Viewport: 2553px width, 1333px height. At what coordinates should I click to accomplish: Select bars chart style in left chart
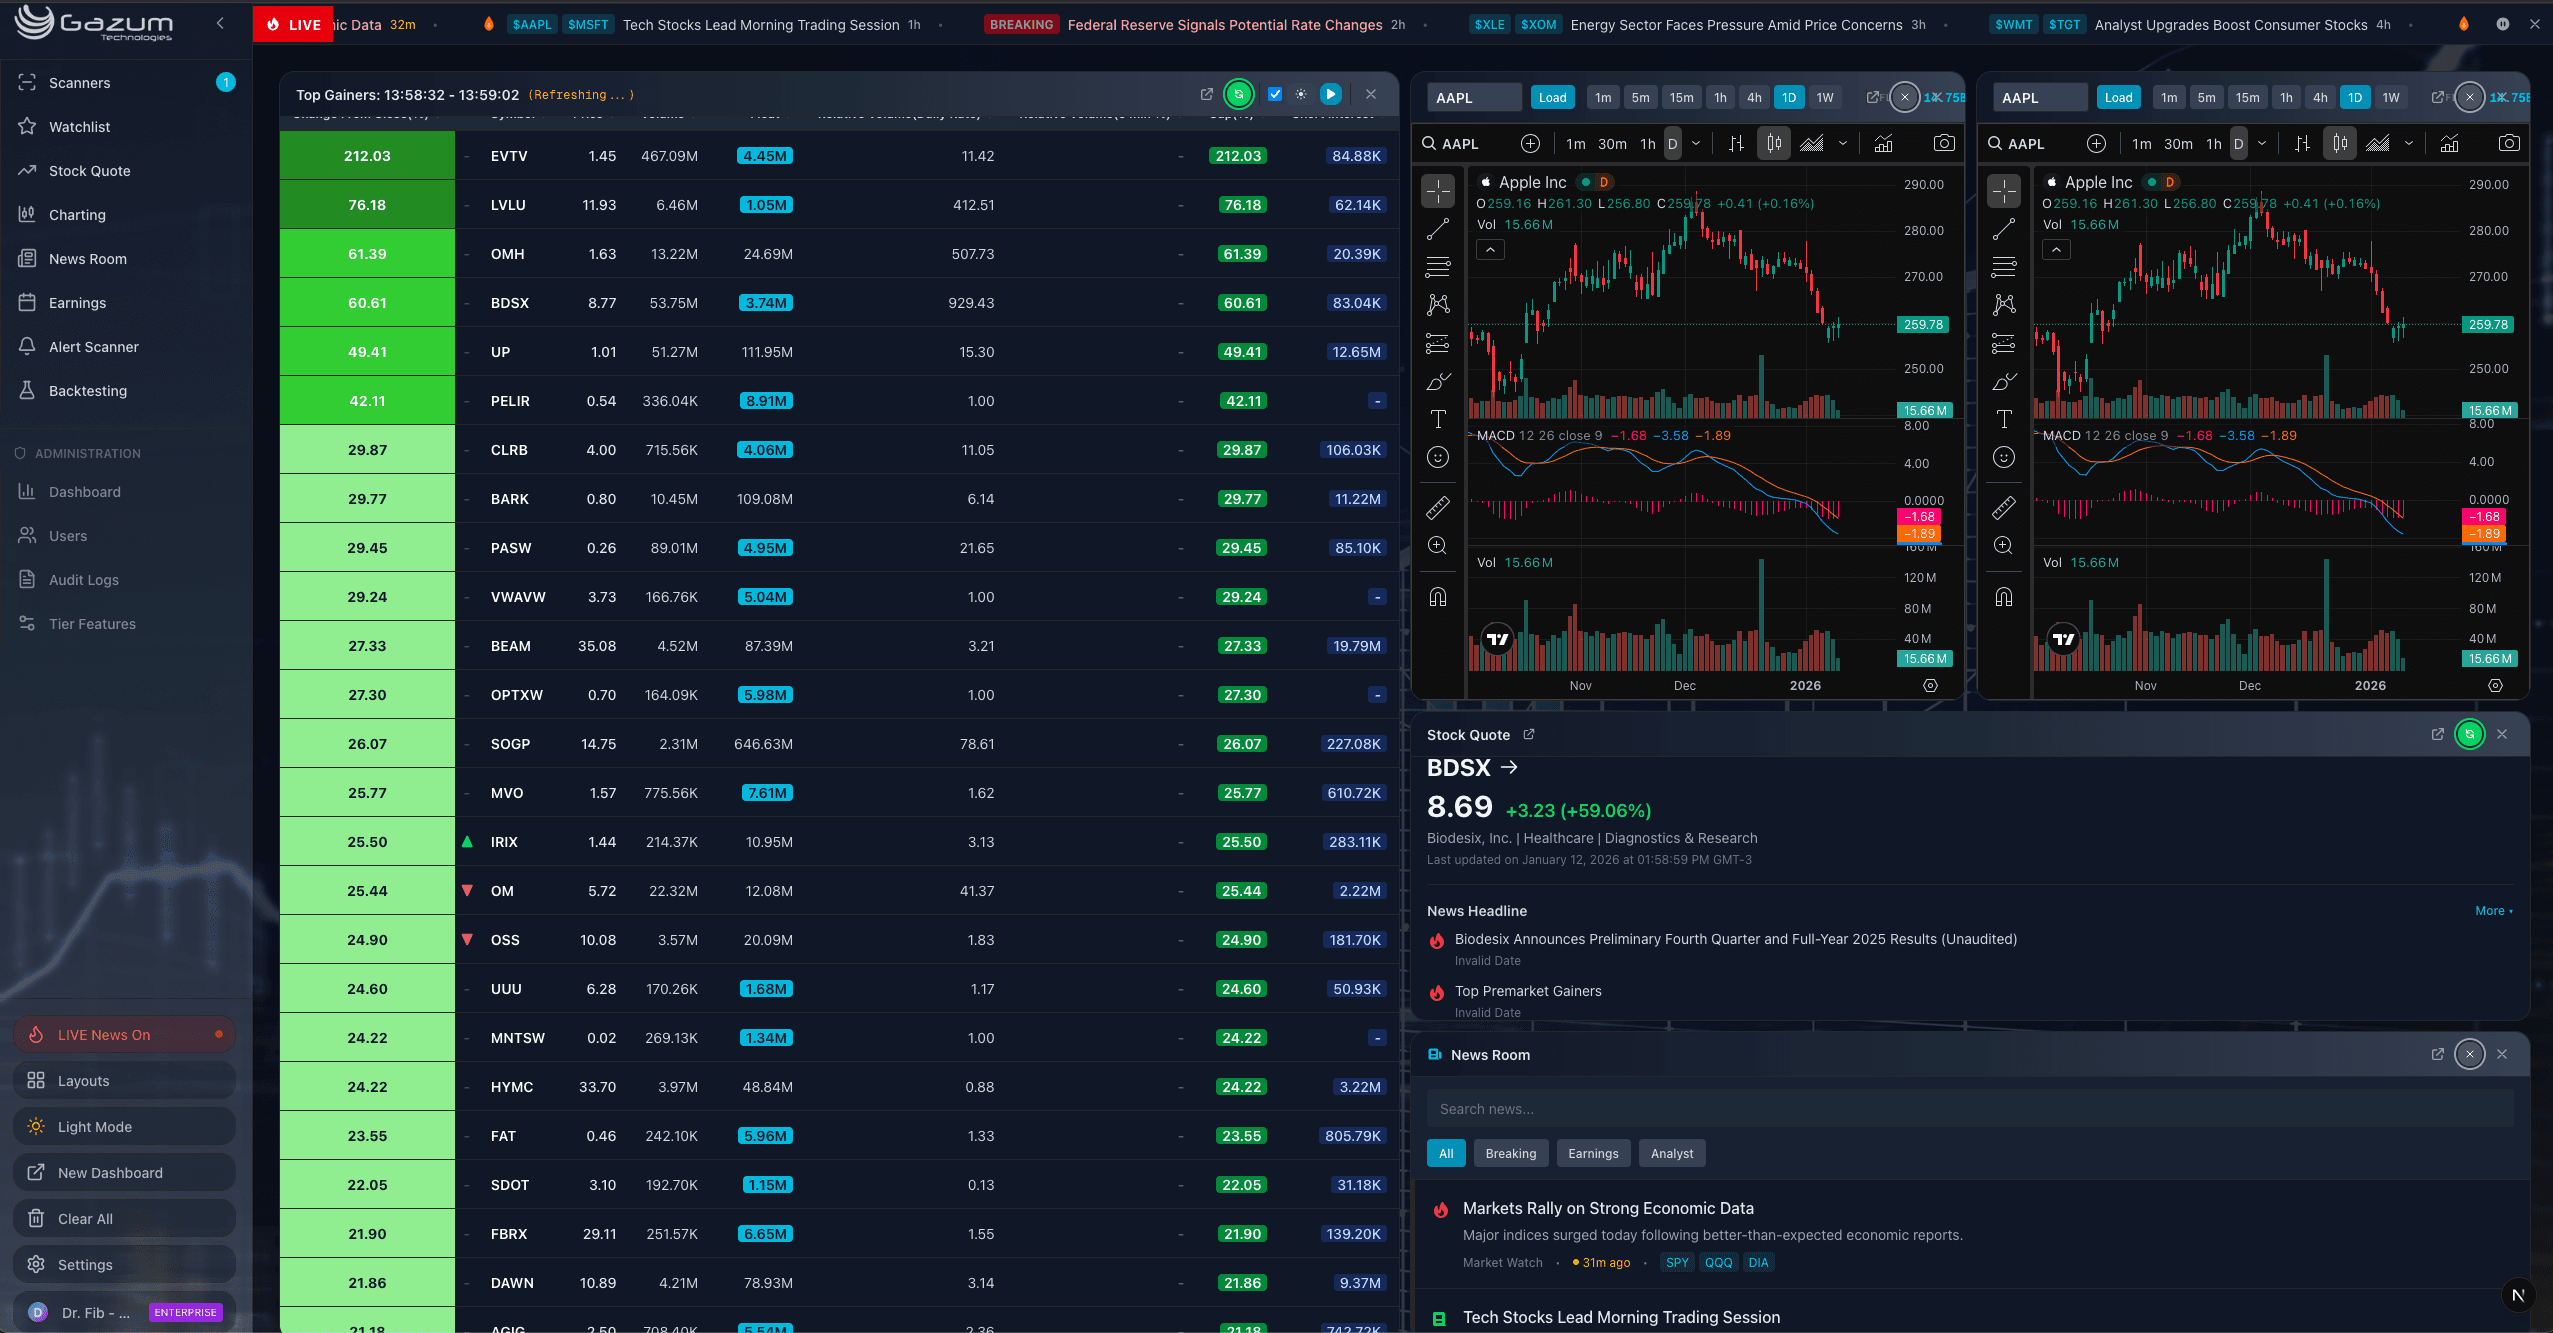tap(1736, 143)
